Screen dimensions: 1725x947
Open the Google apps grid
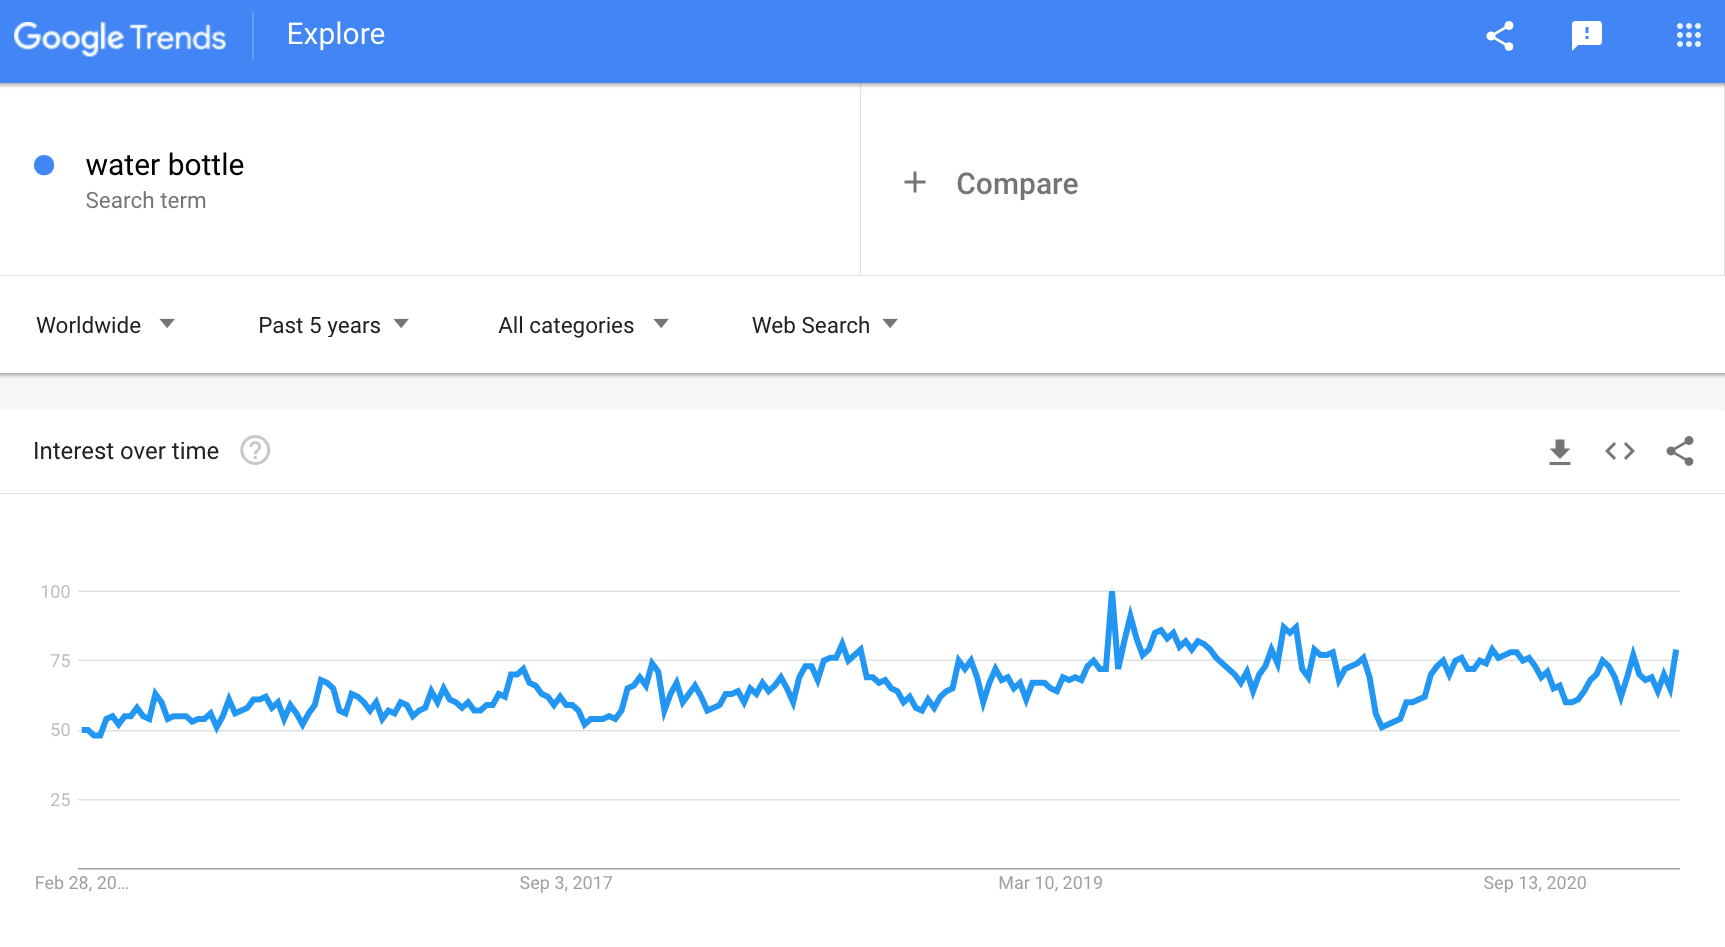click(1688, 36)
